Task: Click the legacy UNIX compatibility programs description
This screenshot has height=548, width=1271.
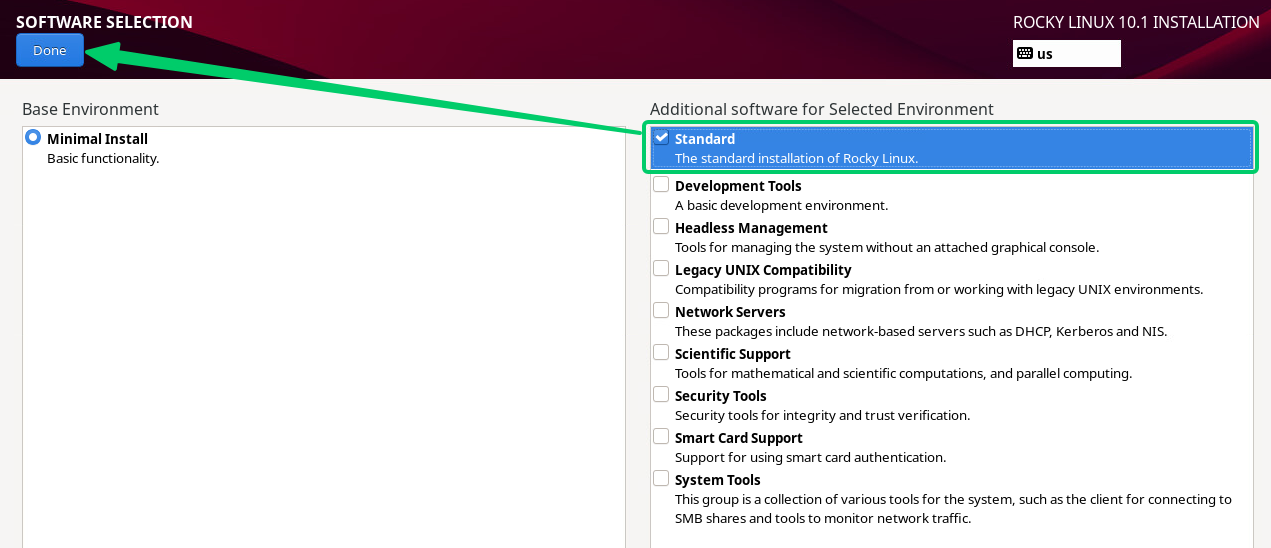Action: 939,289
